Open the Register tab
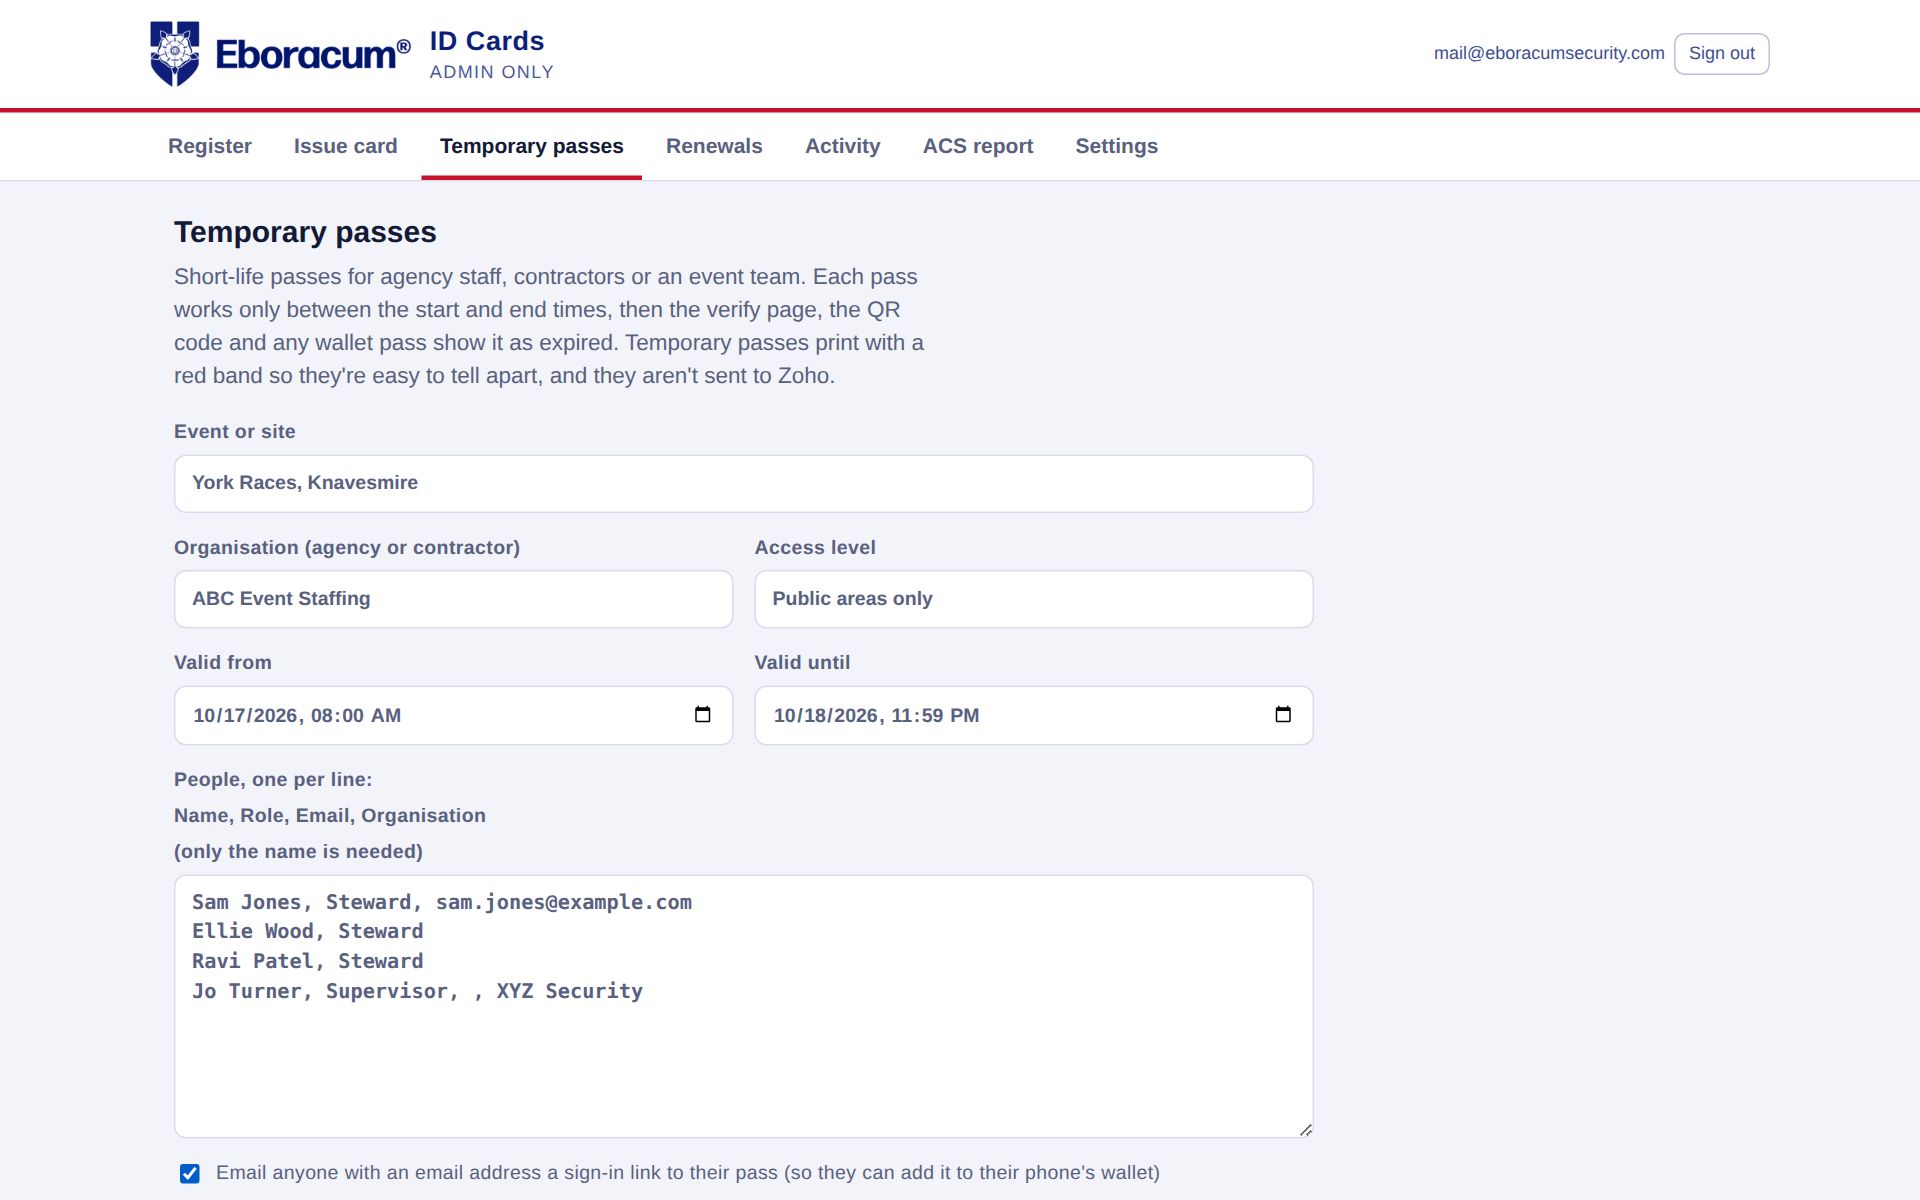The width and height of the screenshot is (1920, 1200). click(x=210, y=146)
